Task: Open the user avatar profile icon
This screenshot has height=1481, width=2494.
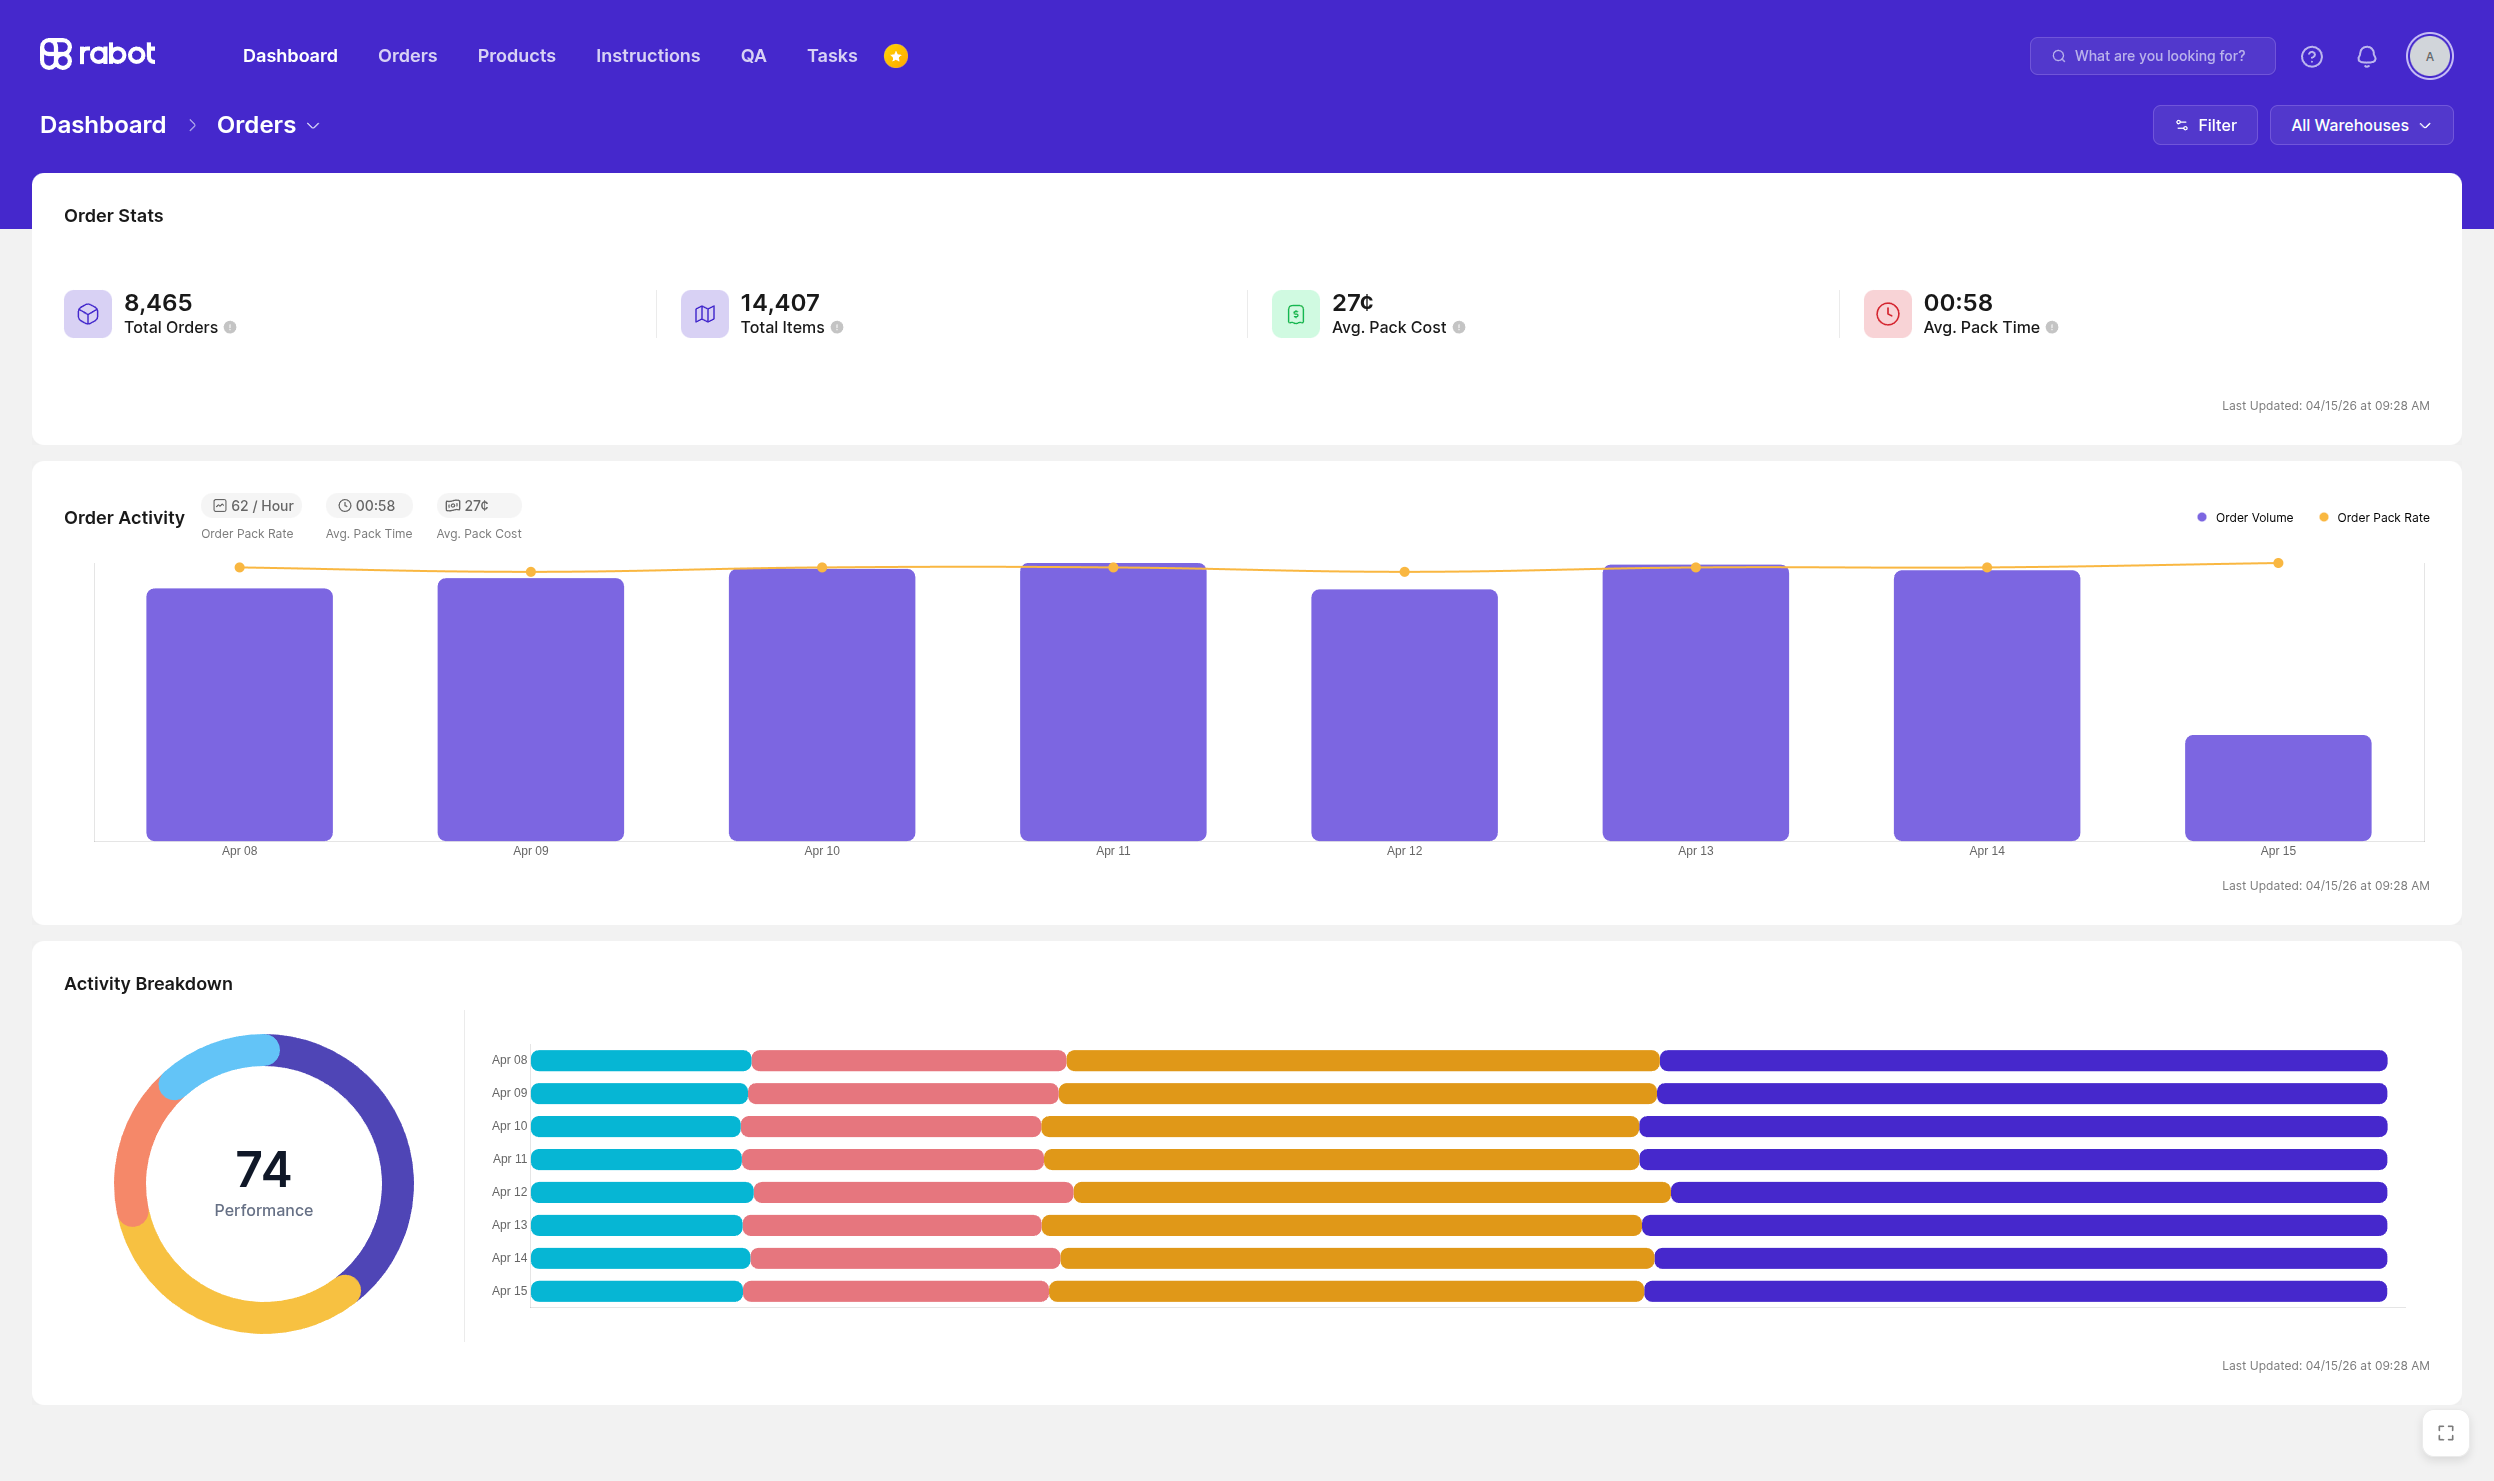Action: click(x=2429, y=56)
